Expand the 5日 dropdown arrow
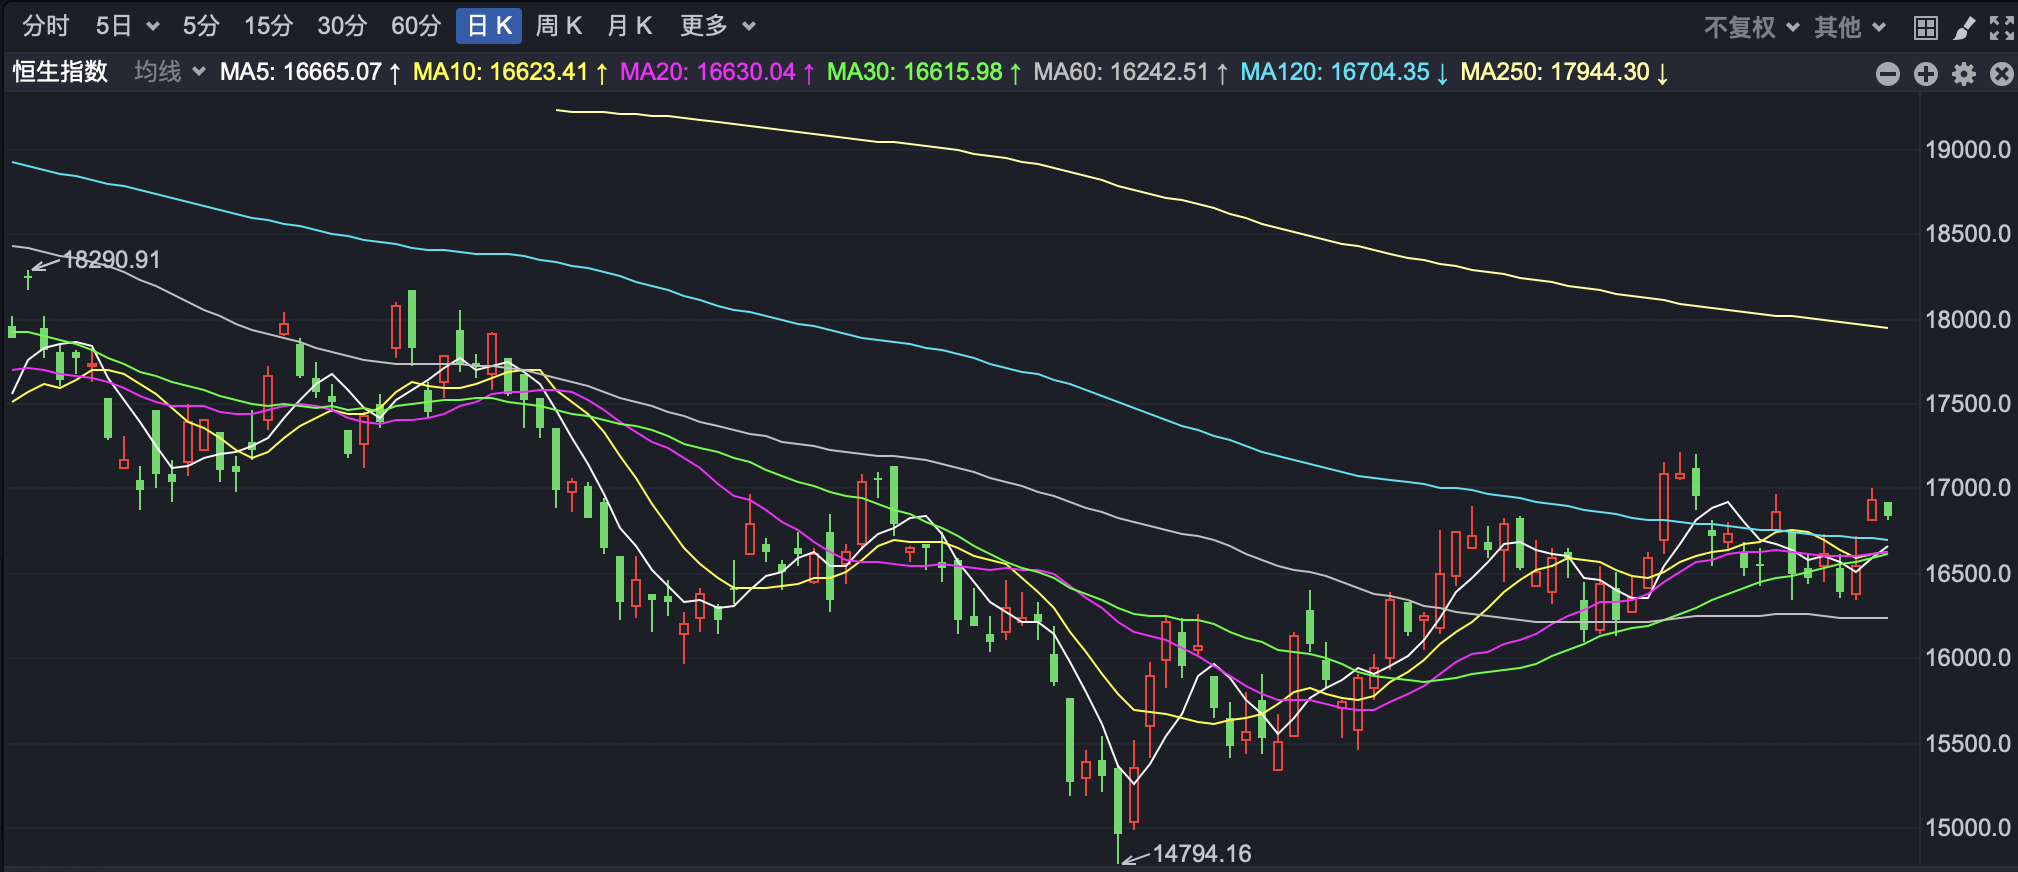This screenshot has height=872, width=2018. (x=153, y=27)
